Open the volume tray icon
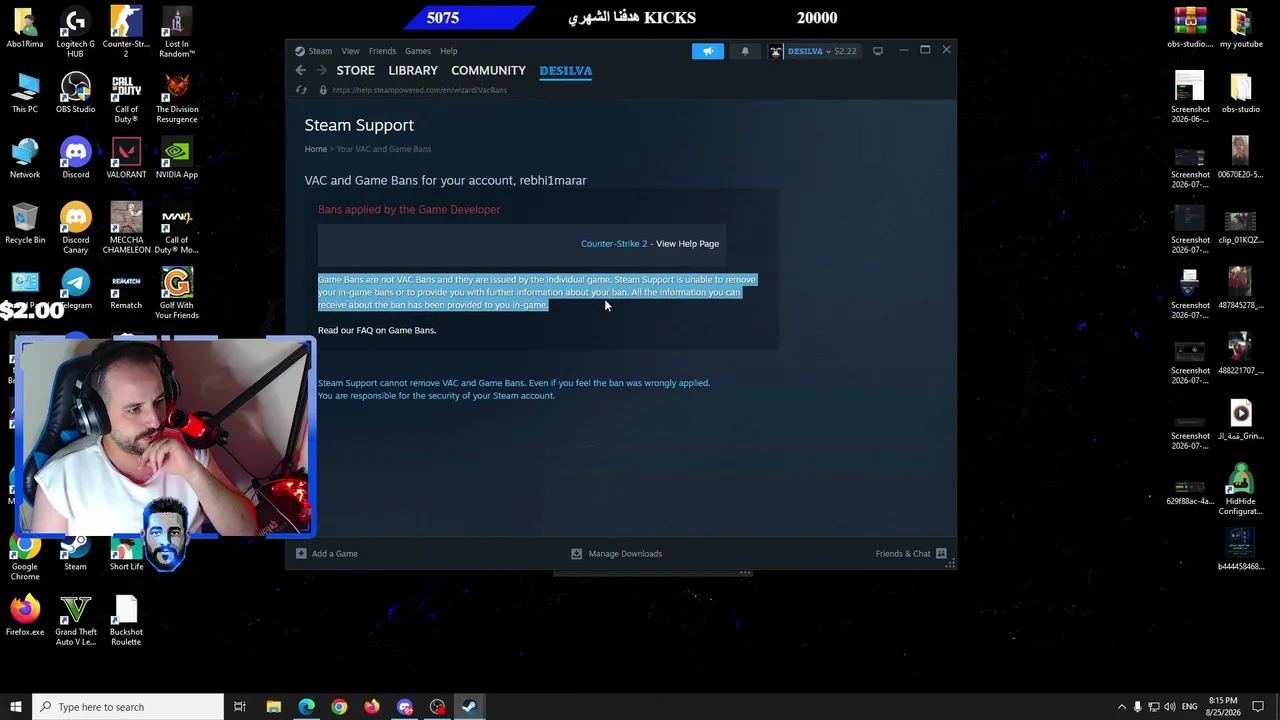The image size is (1280, 720). tap(1170, 707)
